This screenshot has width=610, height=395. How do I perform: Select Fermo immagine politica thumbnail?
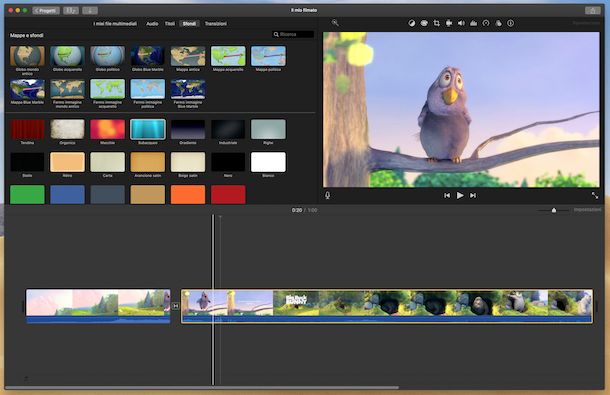148,89
